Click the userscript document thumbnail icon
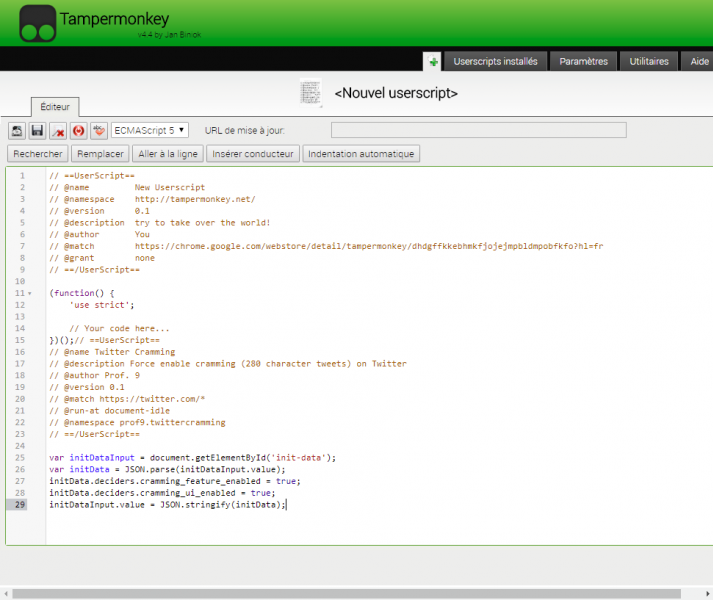The image size is (713, 600). click(x=311, y=93)
